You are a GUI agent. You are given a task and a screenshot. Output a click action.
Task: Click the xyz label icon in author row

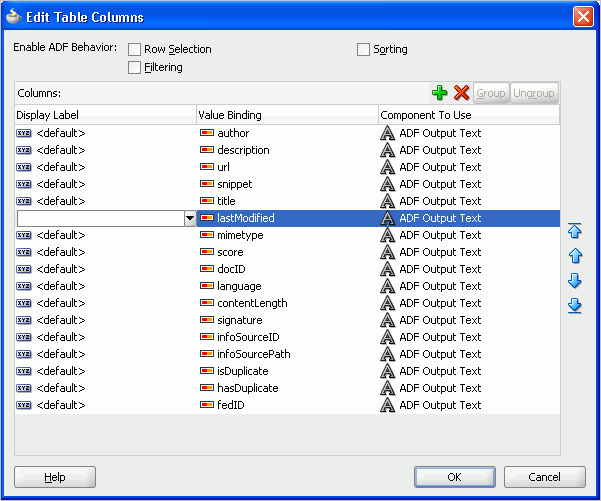24,133
